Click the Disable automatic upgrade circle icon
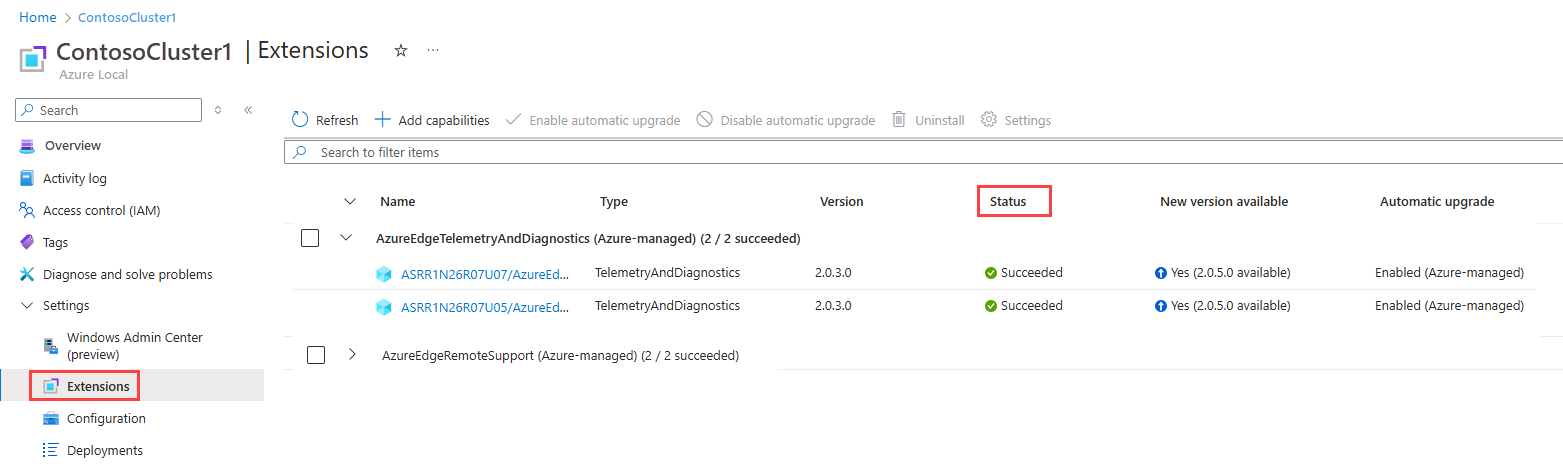This screenshot has width=1563, height=471. tap(704, 120)
